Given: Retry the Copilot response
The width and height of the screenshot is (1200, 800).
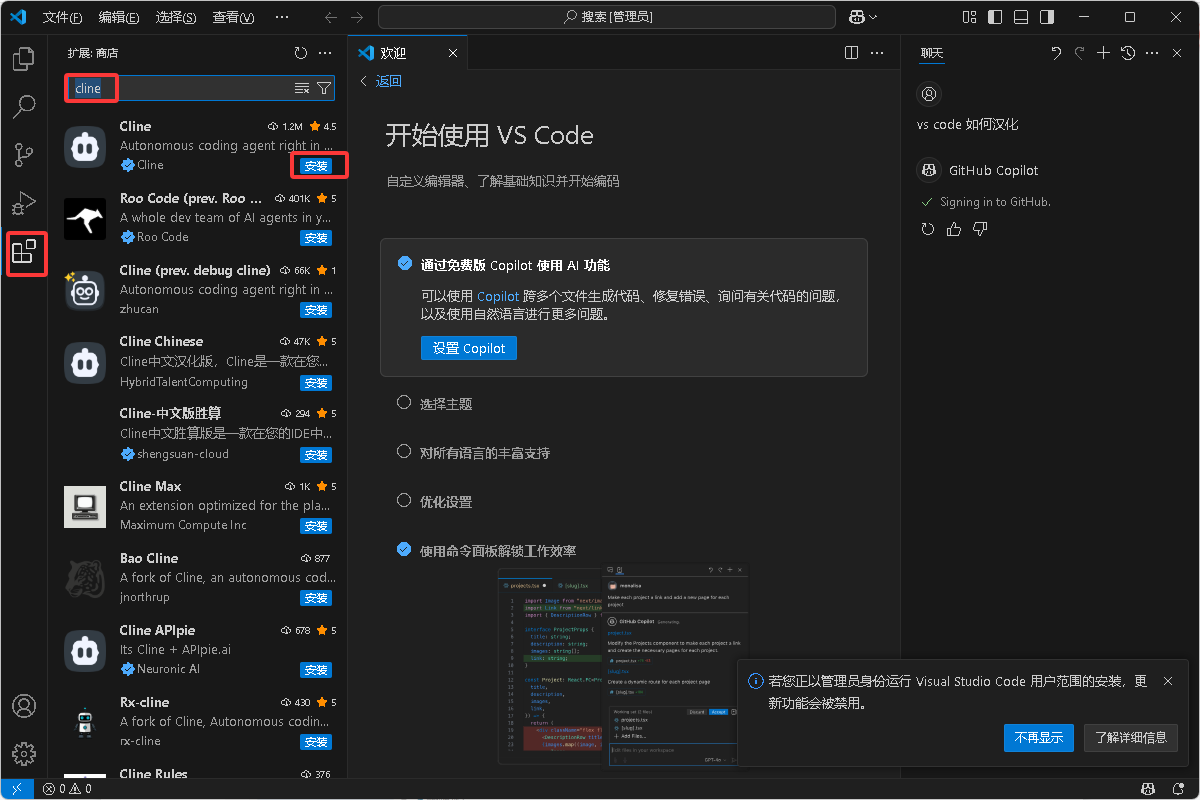Looking at the screenshot, I should pos(928,229).
